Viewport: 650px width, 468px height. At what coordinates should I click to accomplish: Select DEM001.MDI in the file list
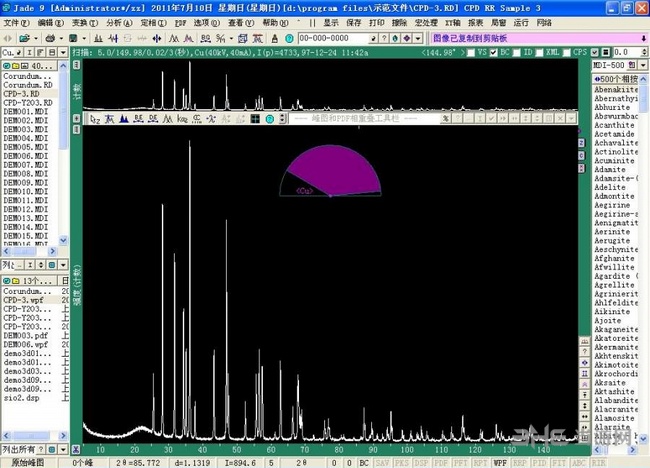tap(26, 110)
